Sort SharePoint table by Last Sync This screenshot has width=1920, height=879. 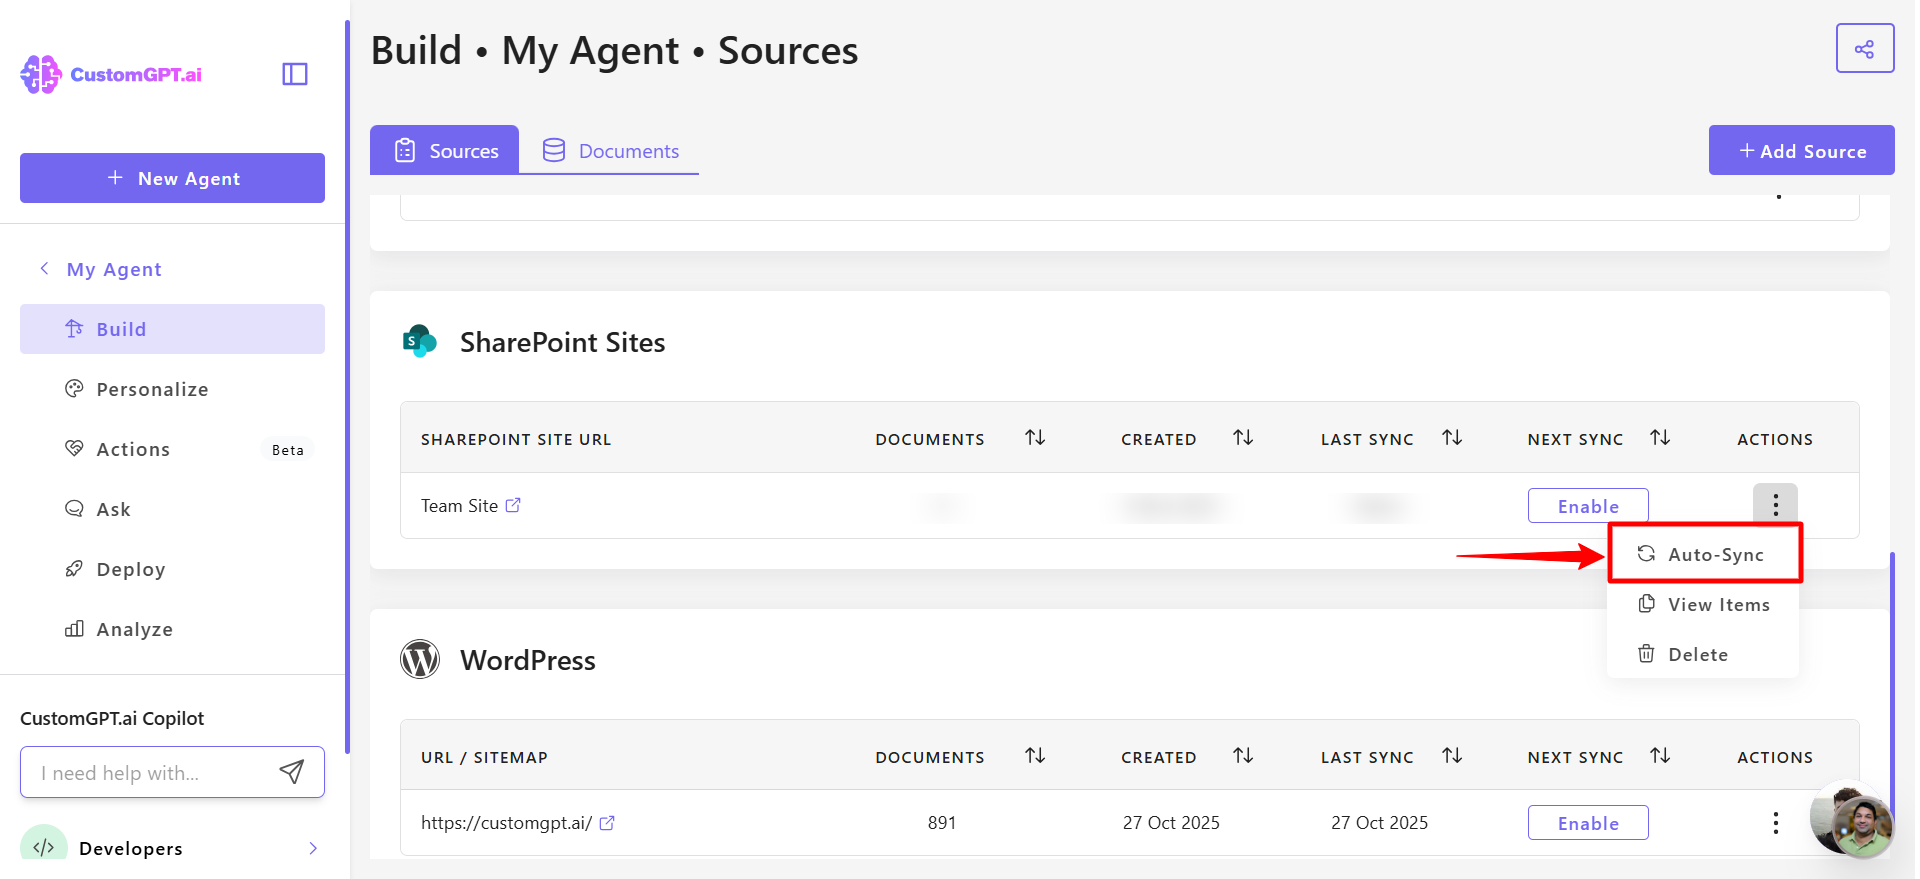(1452, 438)
